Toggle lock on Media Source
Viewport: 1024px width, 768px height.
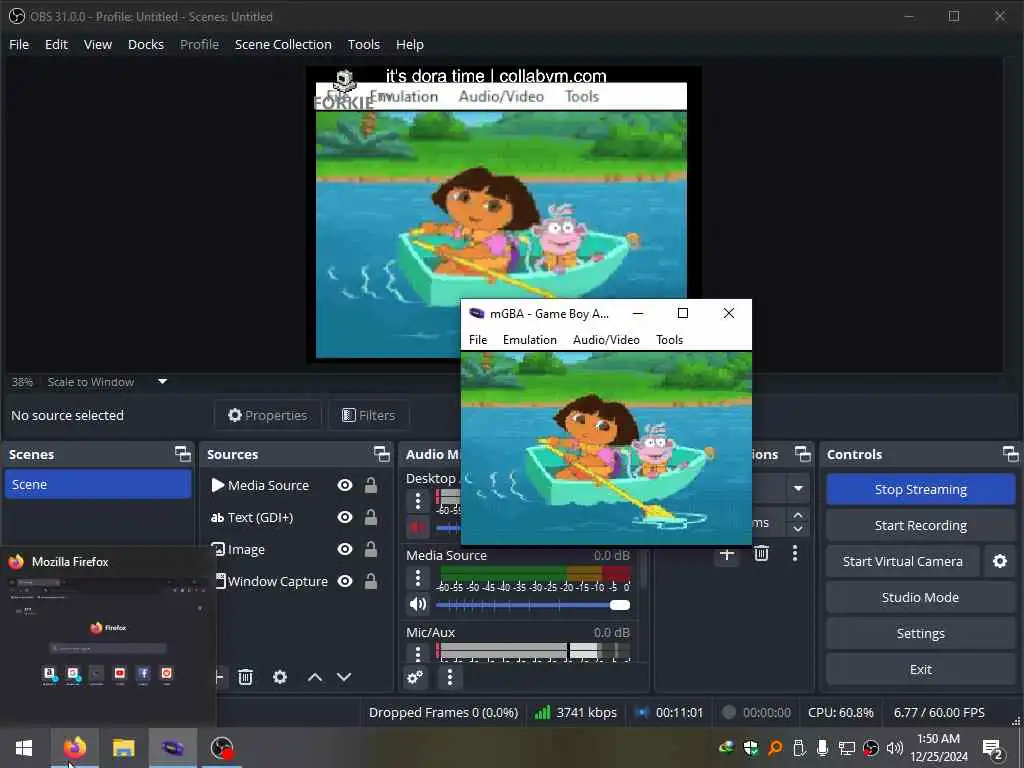coord(370,485)
